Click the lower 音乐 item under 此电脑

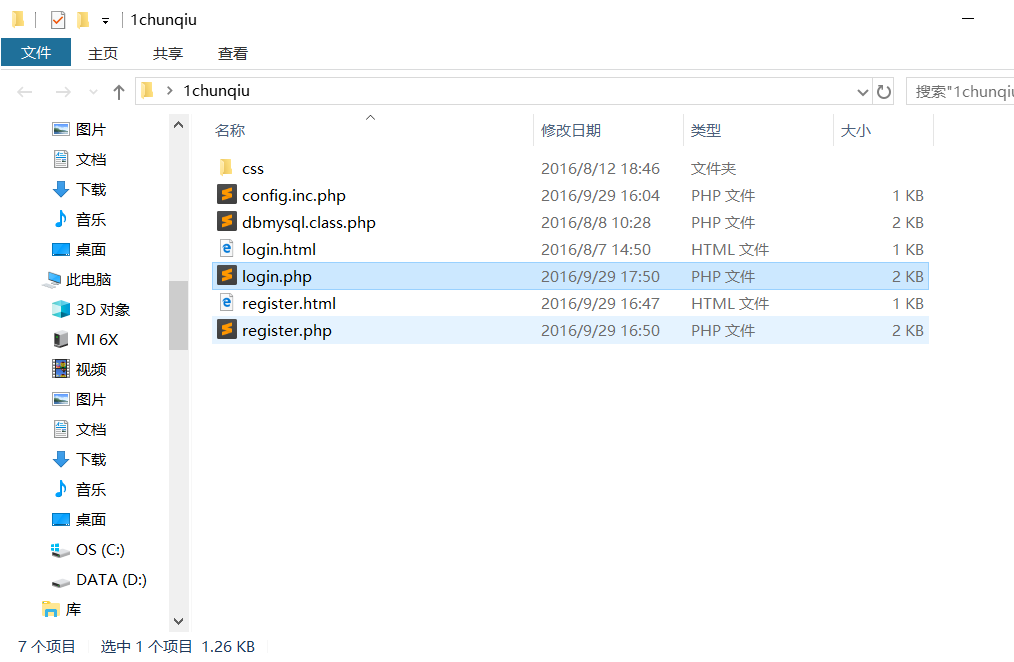(x=79, y=489)
